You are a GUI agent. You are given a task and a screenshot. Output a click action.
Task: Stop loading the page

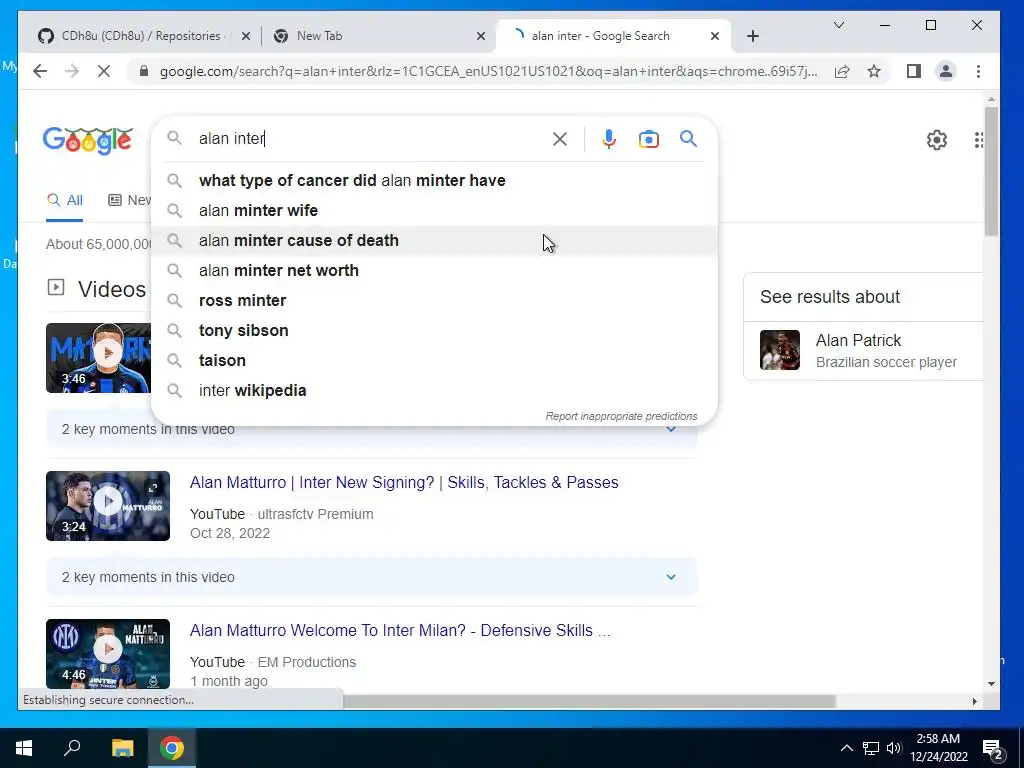(104, 71)
